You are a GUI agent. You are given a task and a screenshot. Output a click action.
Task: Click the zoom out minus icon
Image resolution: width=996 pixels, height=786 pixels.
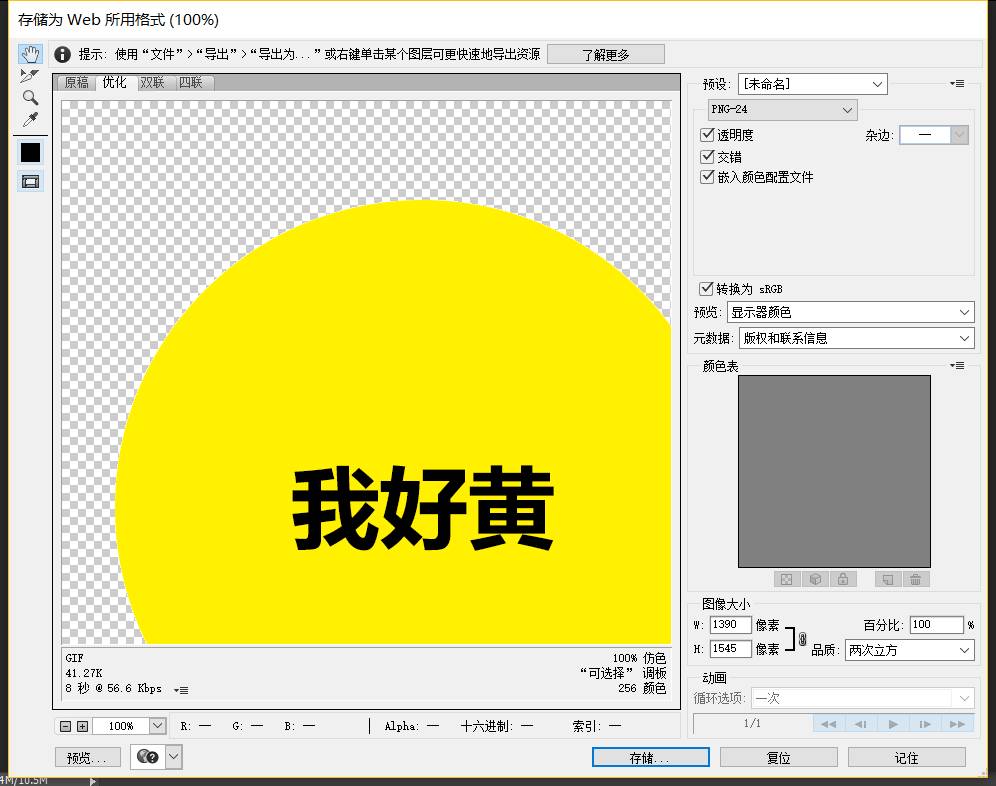click(x=65, y=726)
